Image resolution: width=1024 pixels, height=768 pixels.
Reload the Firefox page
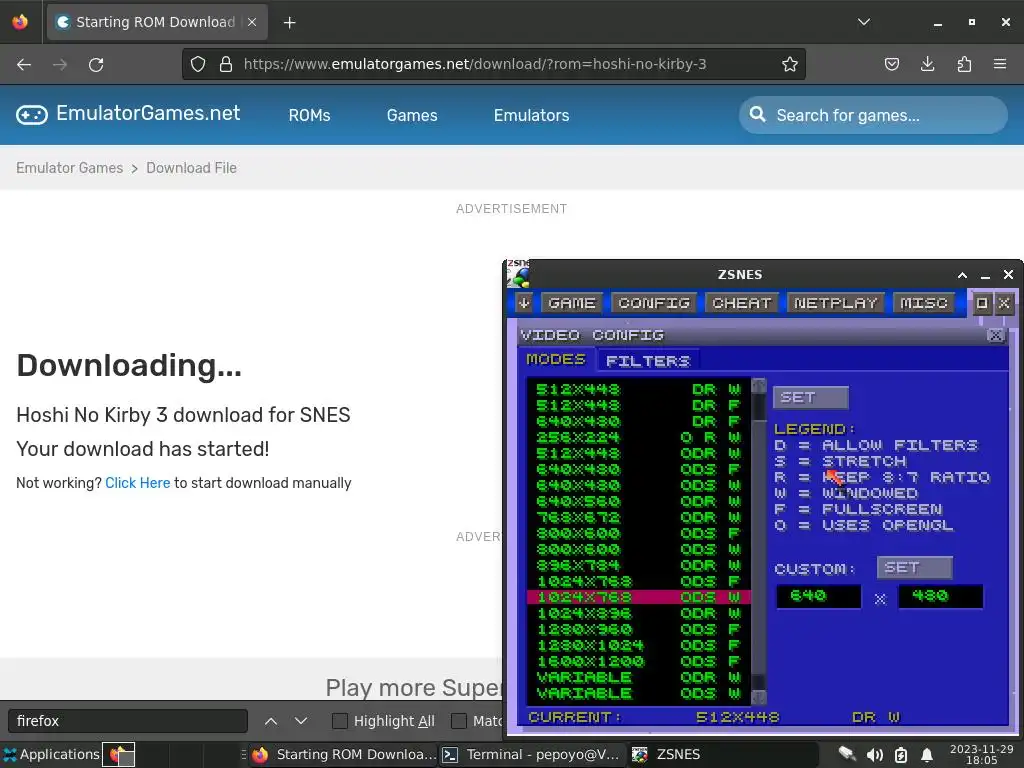coord(96,65)
